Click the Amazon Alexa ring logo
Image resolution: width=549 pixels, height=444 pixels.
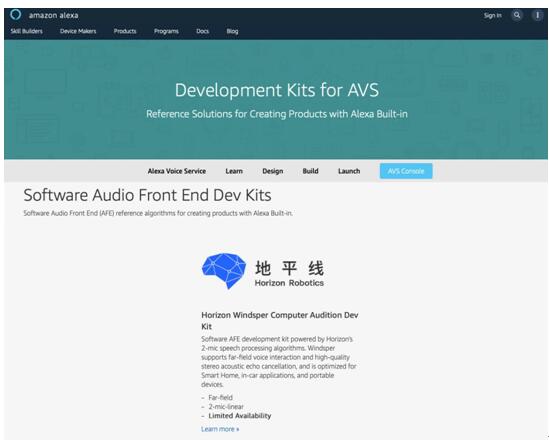[x=16, y=15]
